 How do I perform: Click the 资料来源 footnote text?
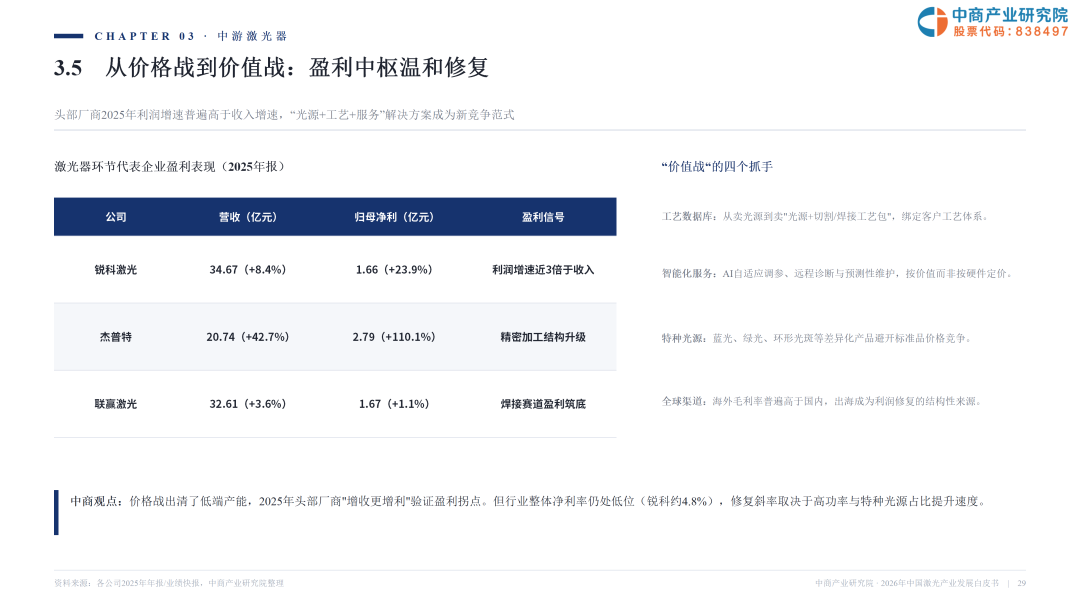(169, 583)
